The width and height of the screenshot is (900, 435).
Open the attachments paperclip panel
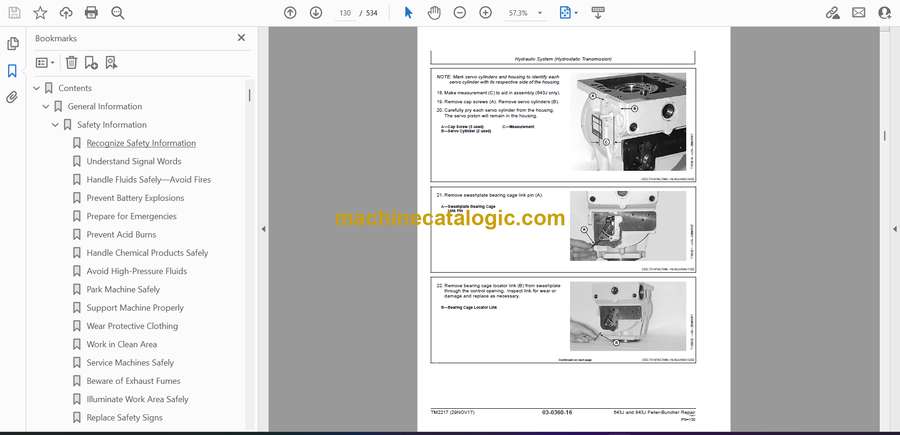click(12, 97)
